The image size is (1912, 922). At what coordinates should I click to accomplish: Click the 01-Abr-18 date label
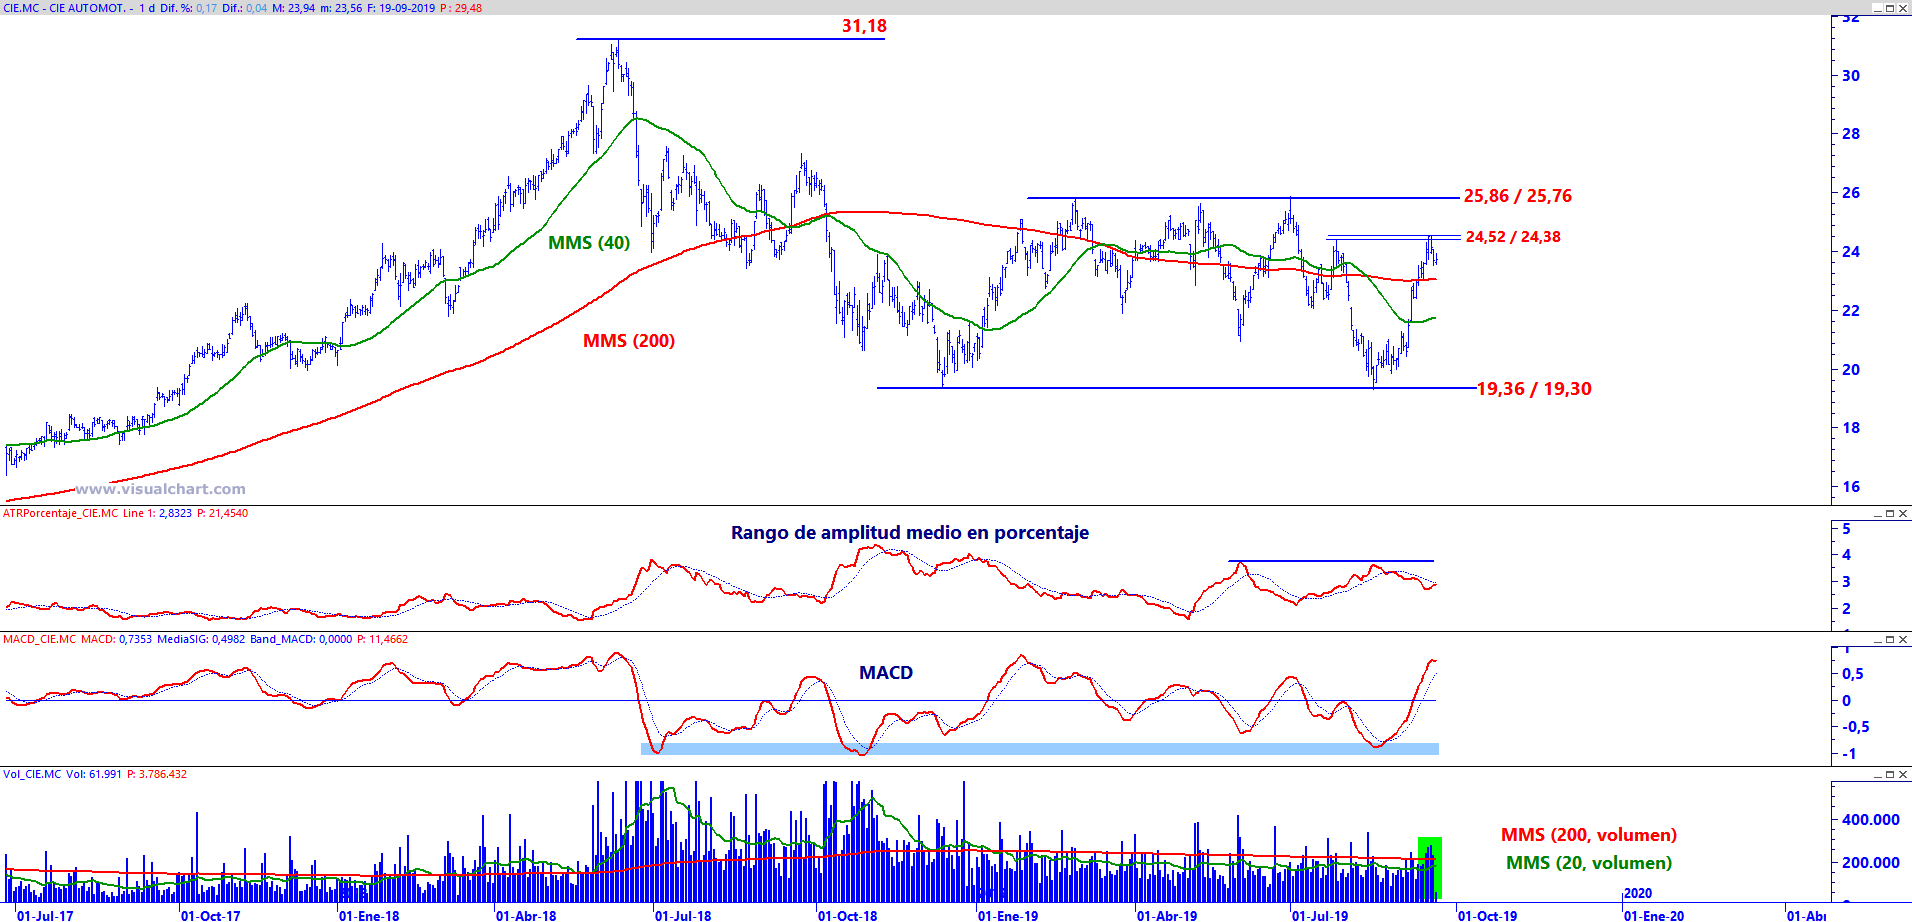pyautogui.click(x=526, y=915)
